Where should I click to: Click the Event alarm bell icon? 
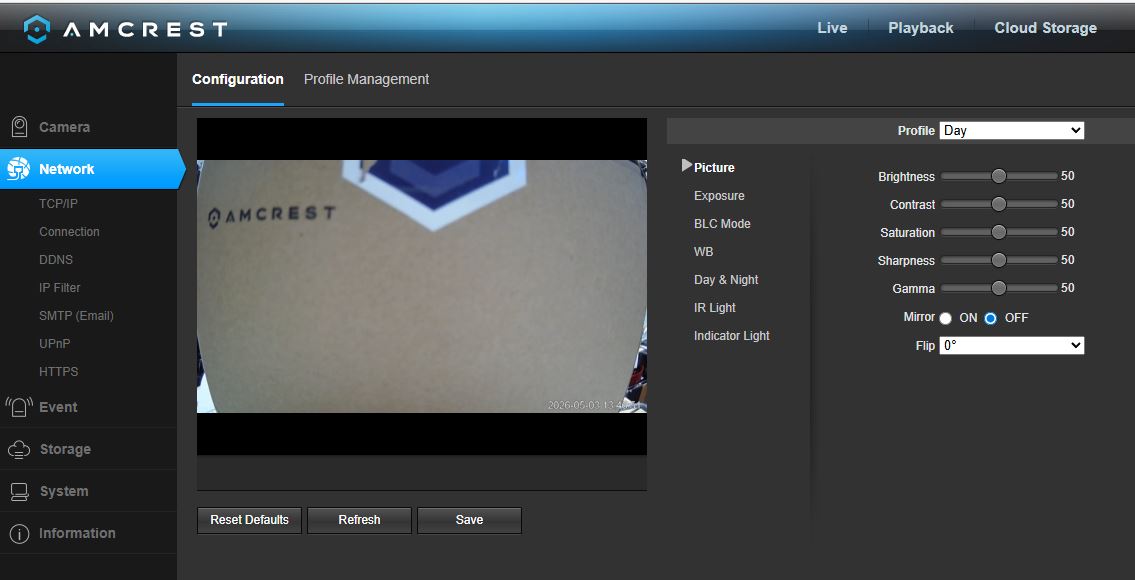click(20, 407)
